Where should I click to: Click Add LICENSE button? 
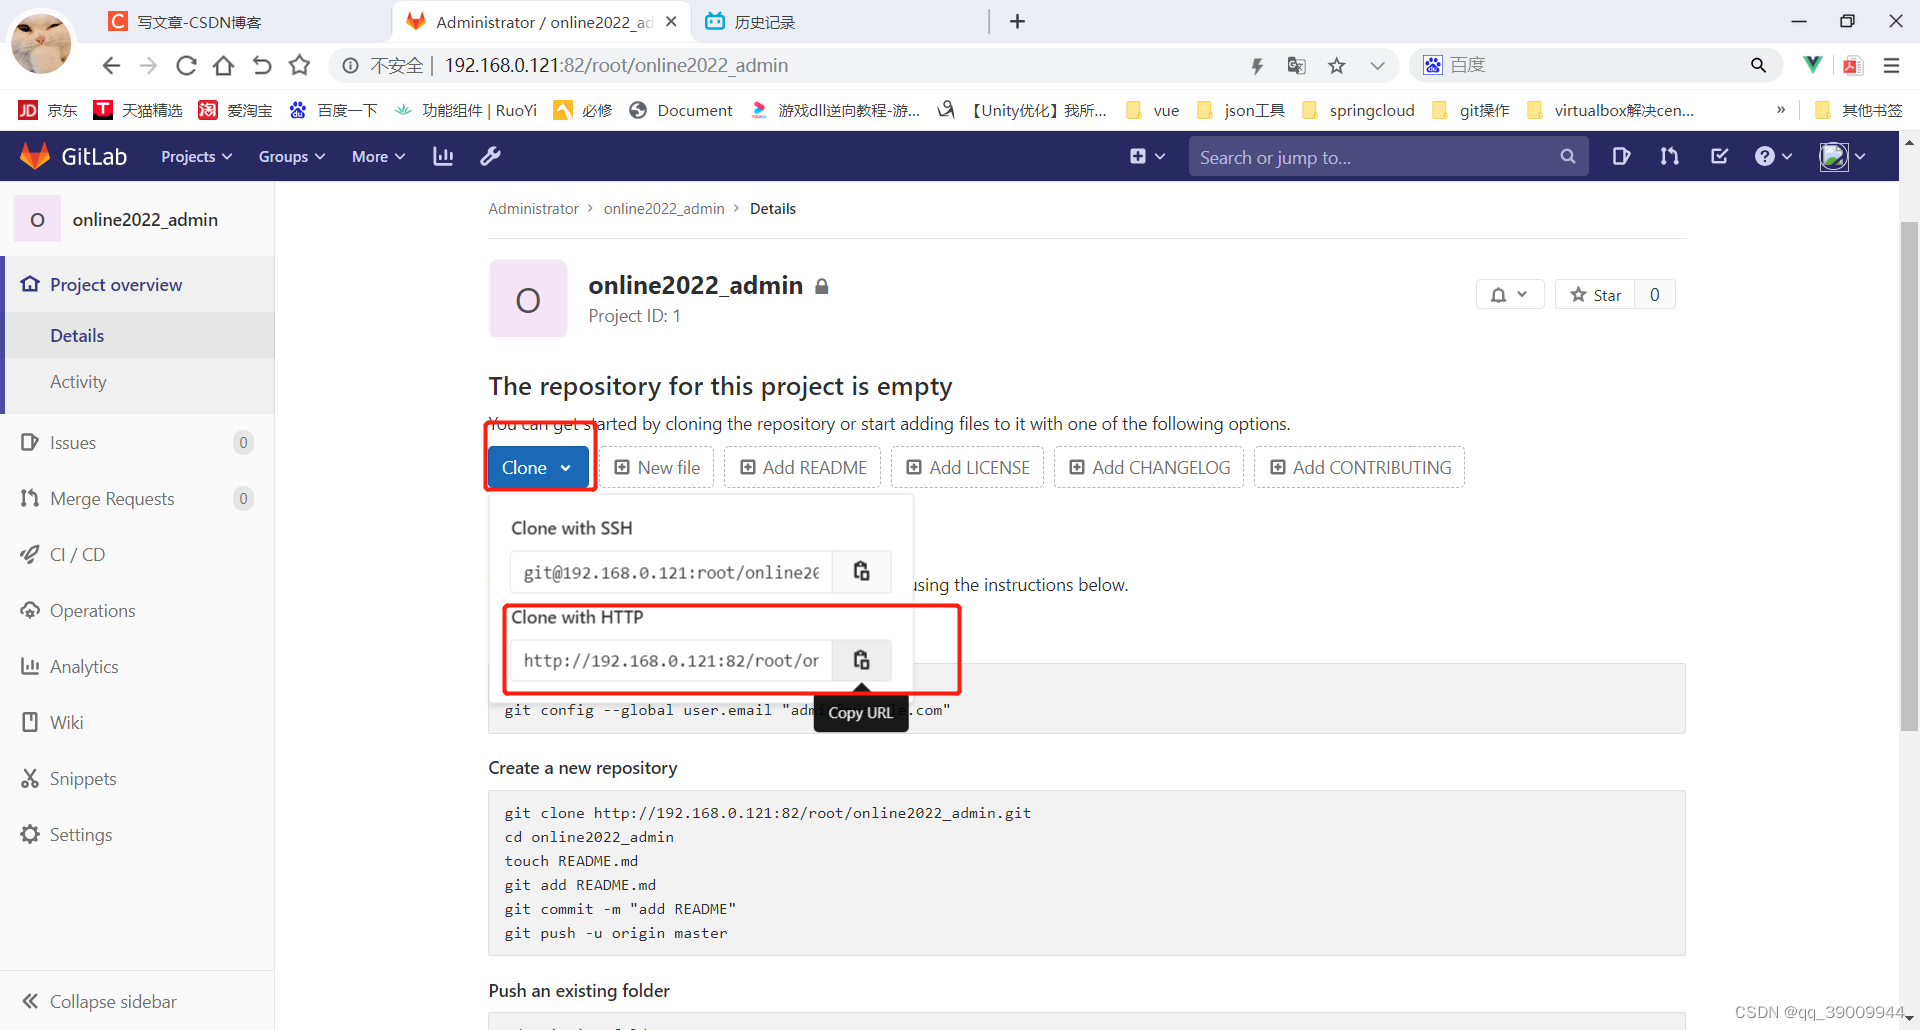click(x=968, y=467)
